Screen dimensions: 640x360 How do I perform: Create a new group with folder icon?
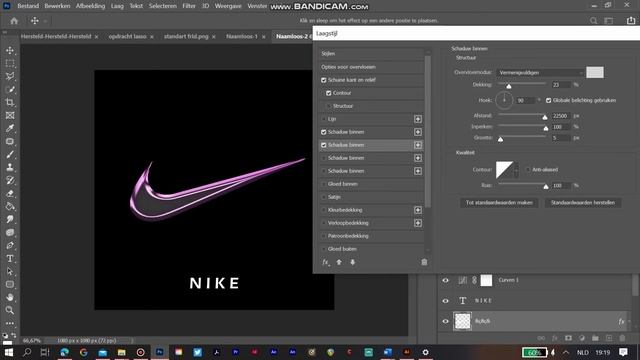coord(595,338)
